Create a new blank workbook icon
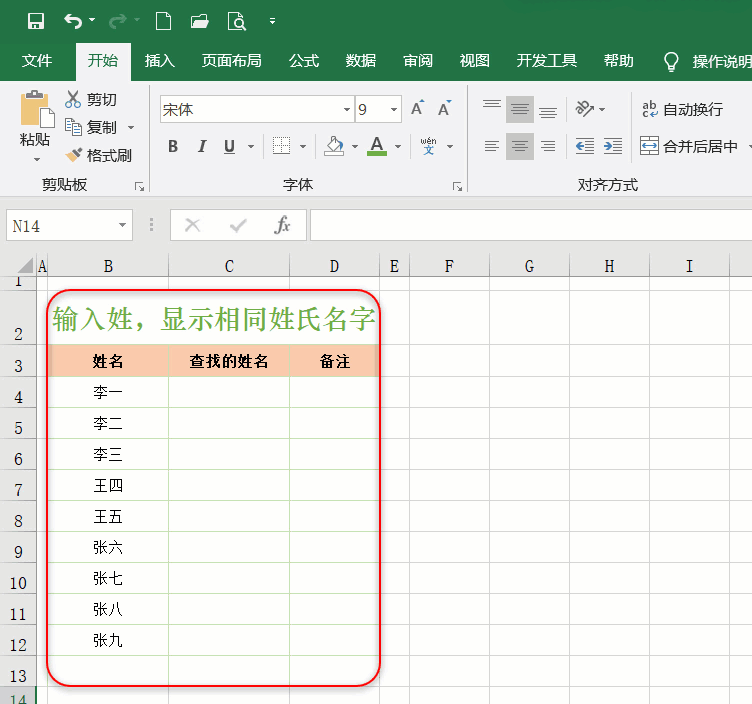Viewport: 752px width, 704px height. pos(164,21)
